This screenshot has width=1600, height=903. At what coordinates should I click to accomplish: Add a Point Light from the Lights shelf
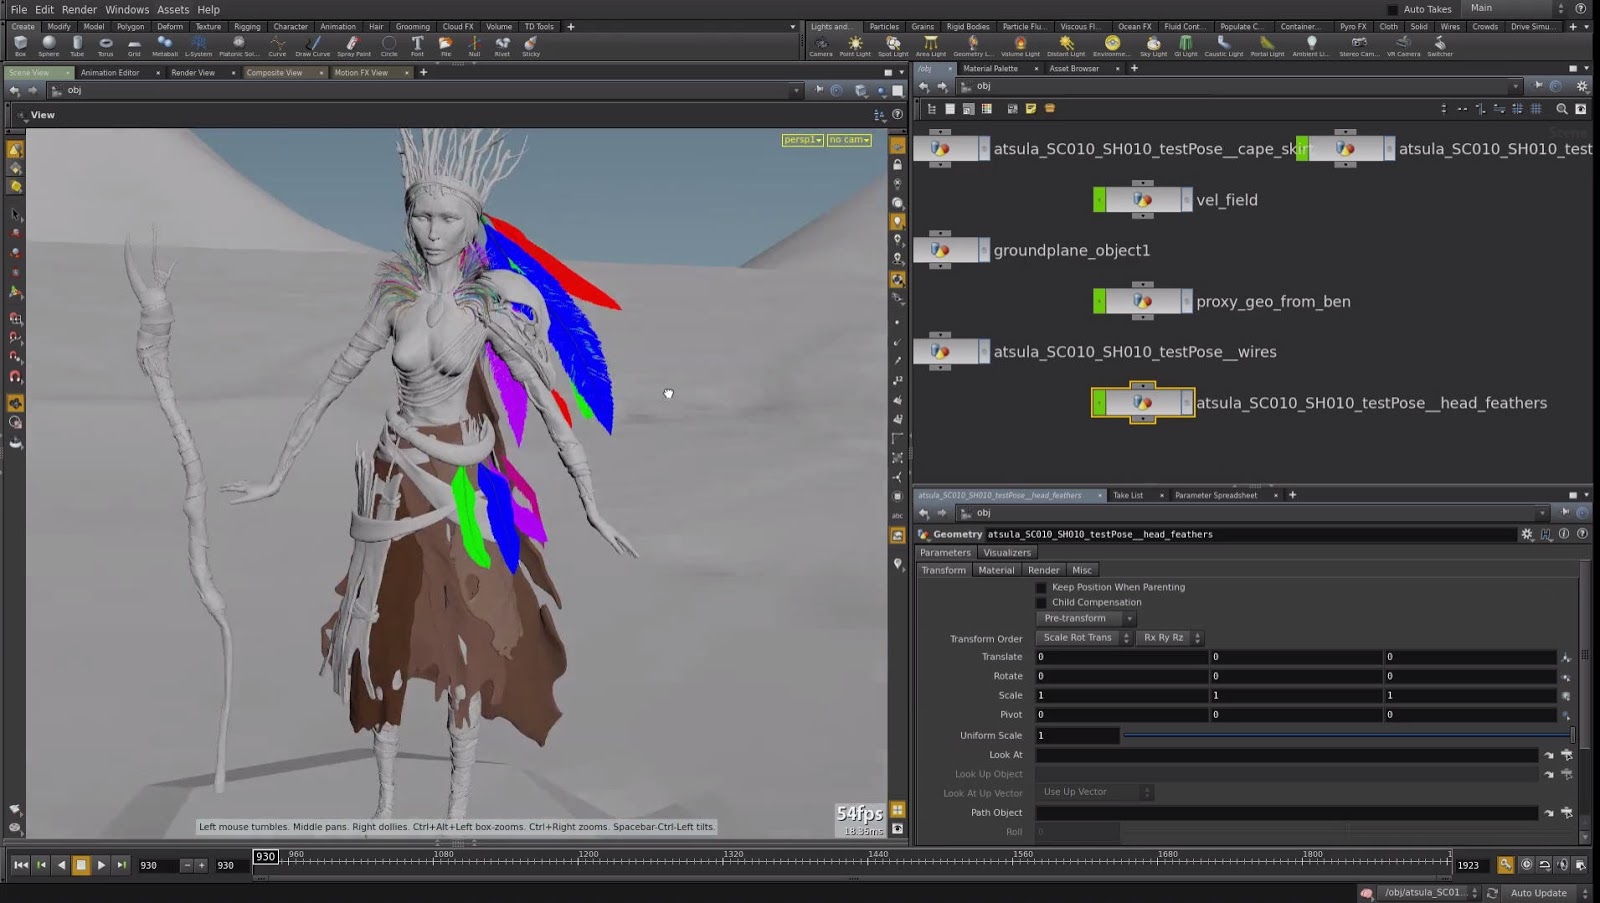coord(855,45)
